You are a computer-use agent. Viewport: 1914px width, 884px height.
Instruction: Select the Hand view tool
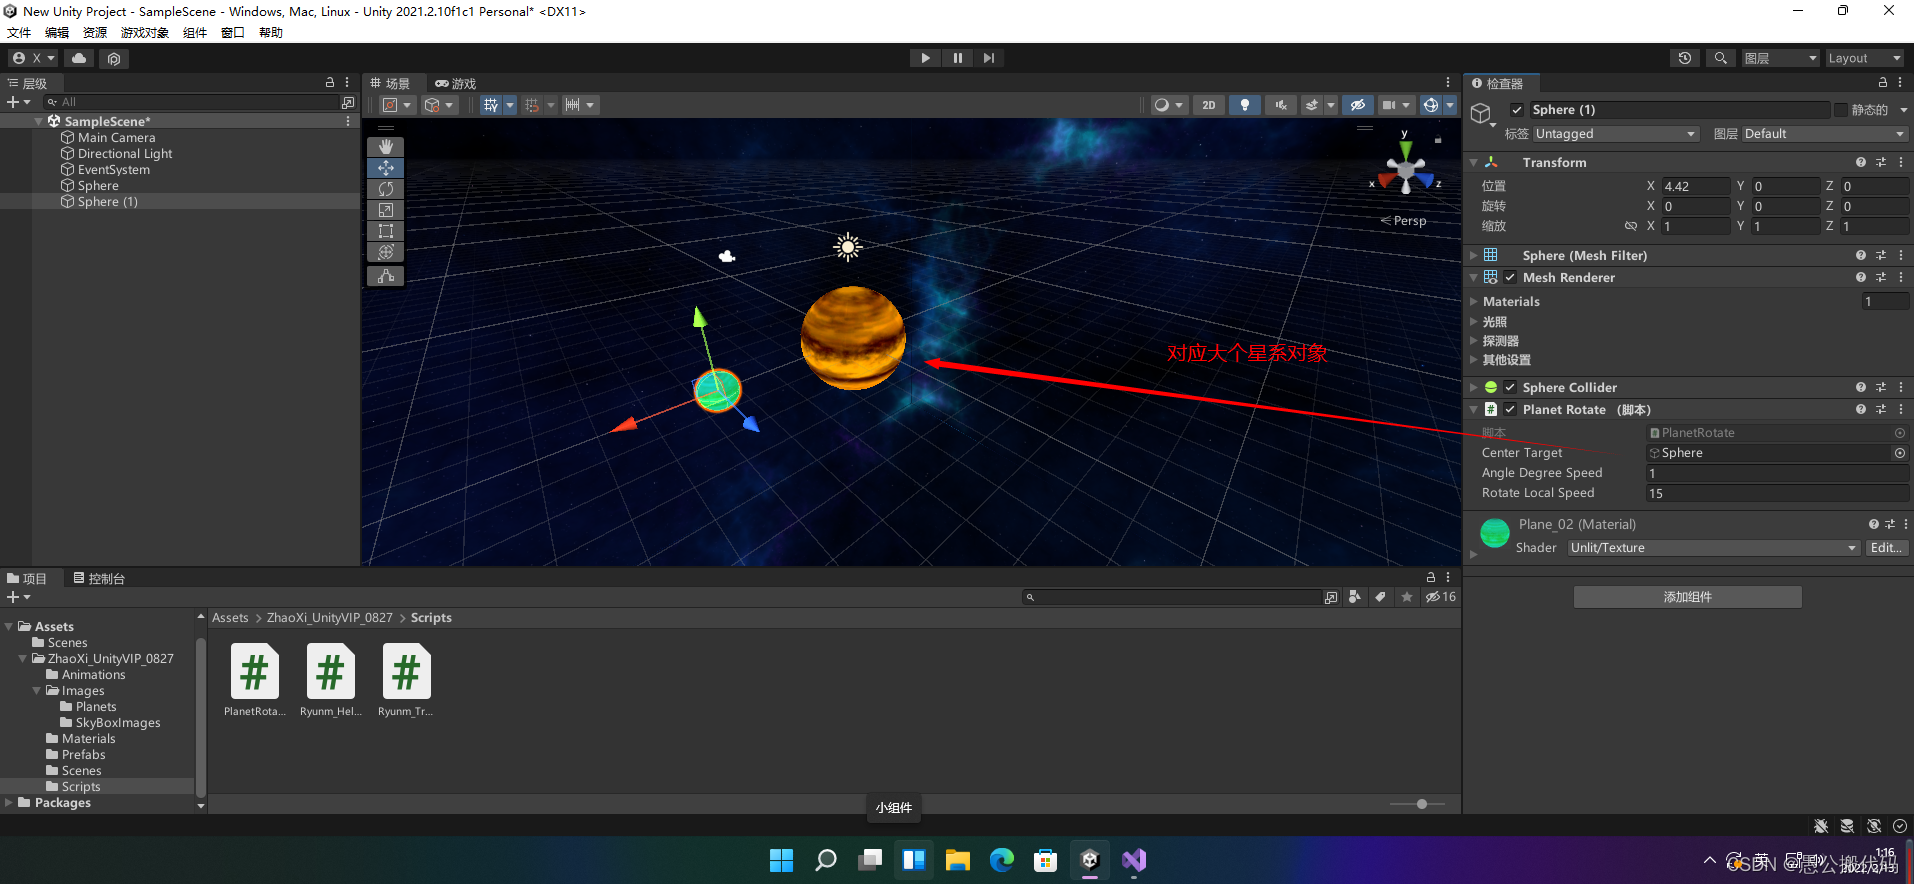385,147
